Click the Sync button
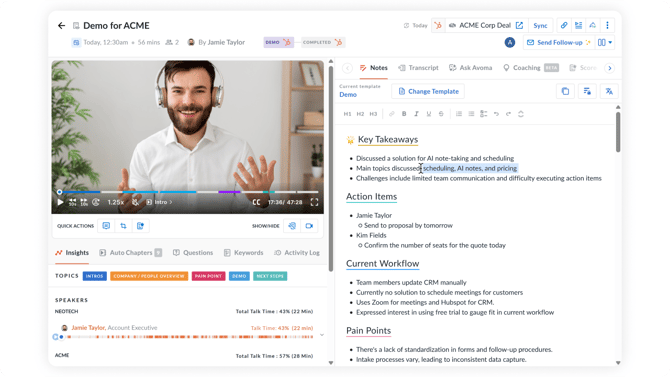 (x=540, y=26)
